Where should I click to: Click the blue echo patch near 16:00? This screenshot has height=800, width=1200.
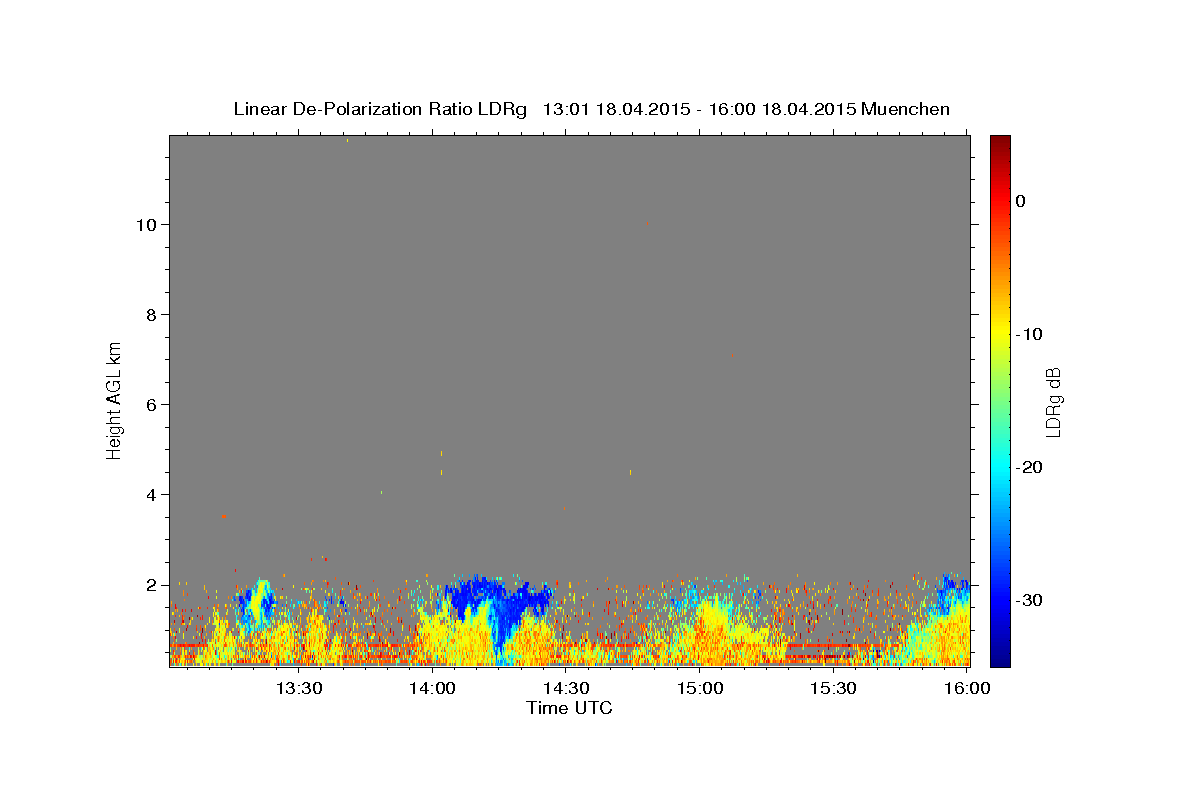(952, 592)
